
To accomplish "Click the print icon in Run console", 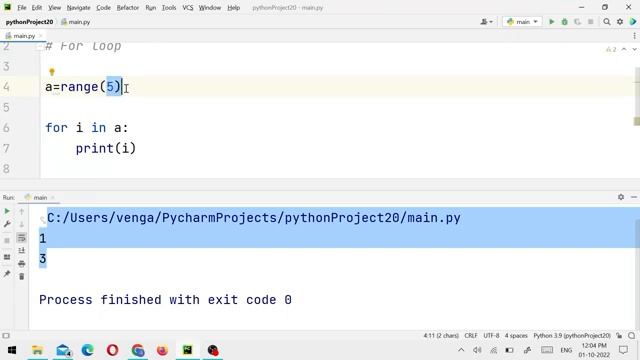I will point(22,264).
